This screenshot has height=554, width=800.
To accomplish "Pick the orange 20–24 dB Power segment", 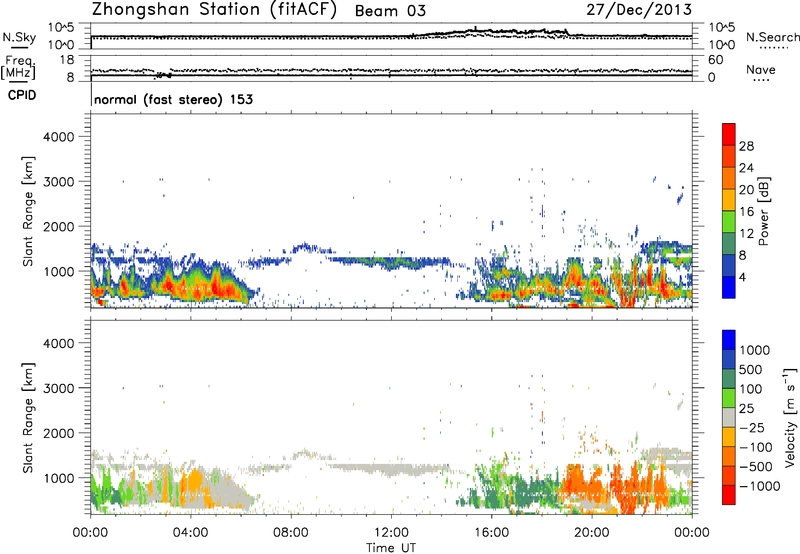I will pyautogui.click(x=729, y=178).
